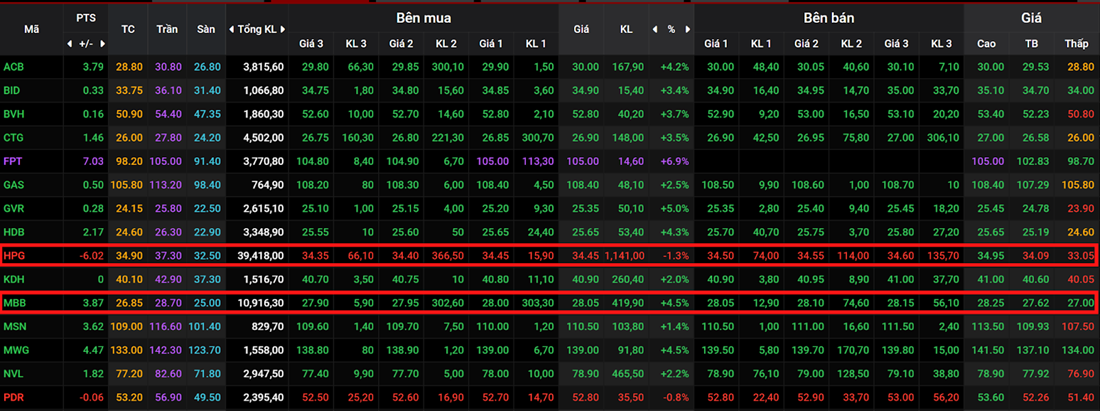Open the MWG stock symbol
1100x411 pixels.
click(15, 350)
